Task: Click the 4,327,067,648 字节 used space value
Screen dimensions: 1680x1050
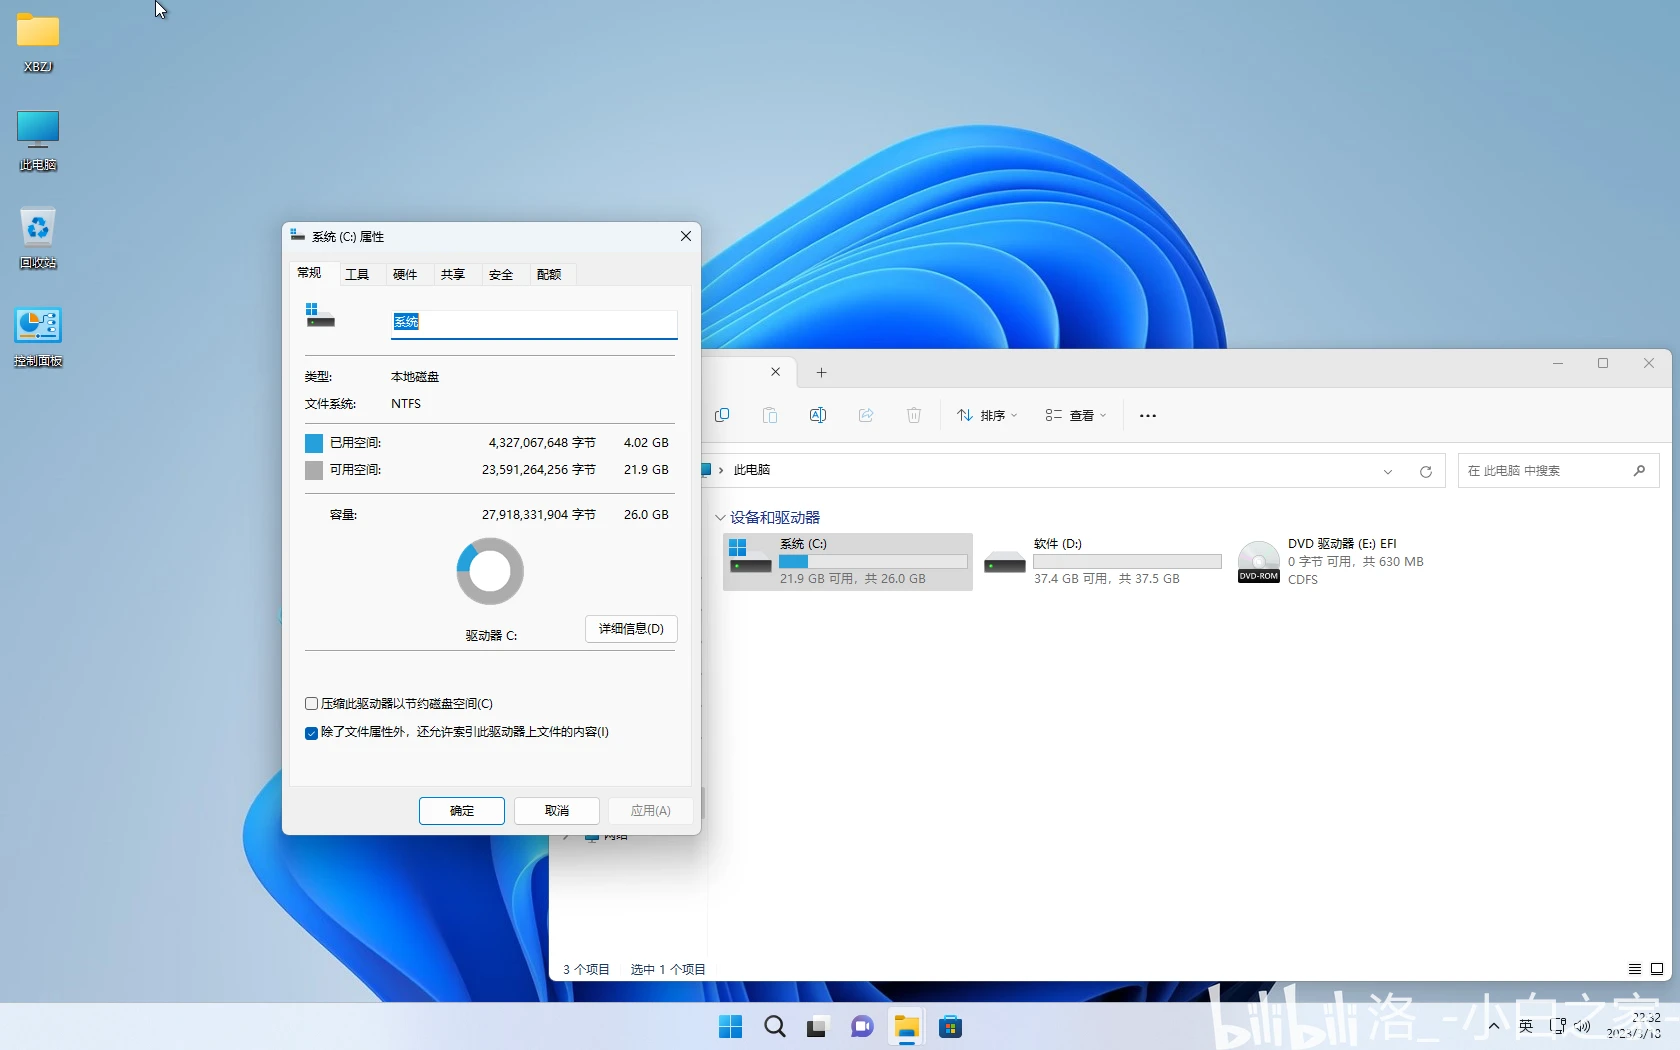Action: pyautogui.click(x=542, y=443)
